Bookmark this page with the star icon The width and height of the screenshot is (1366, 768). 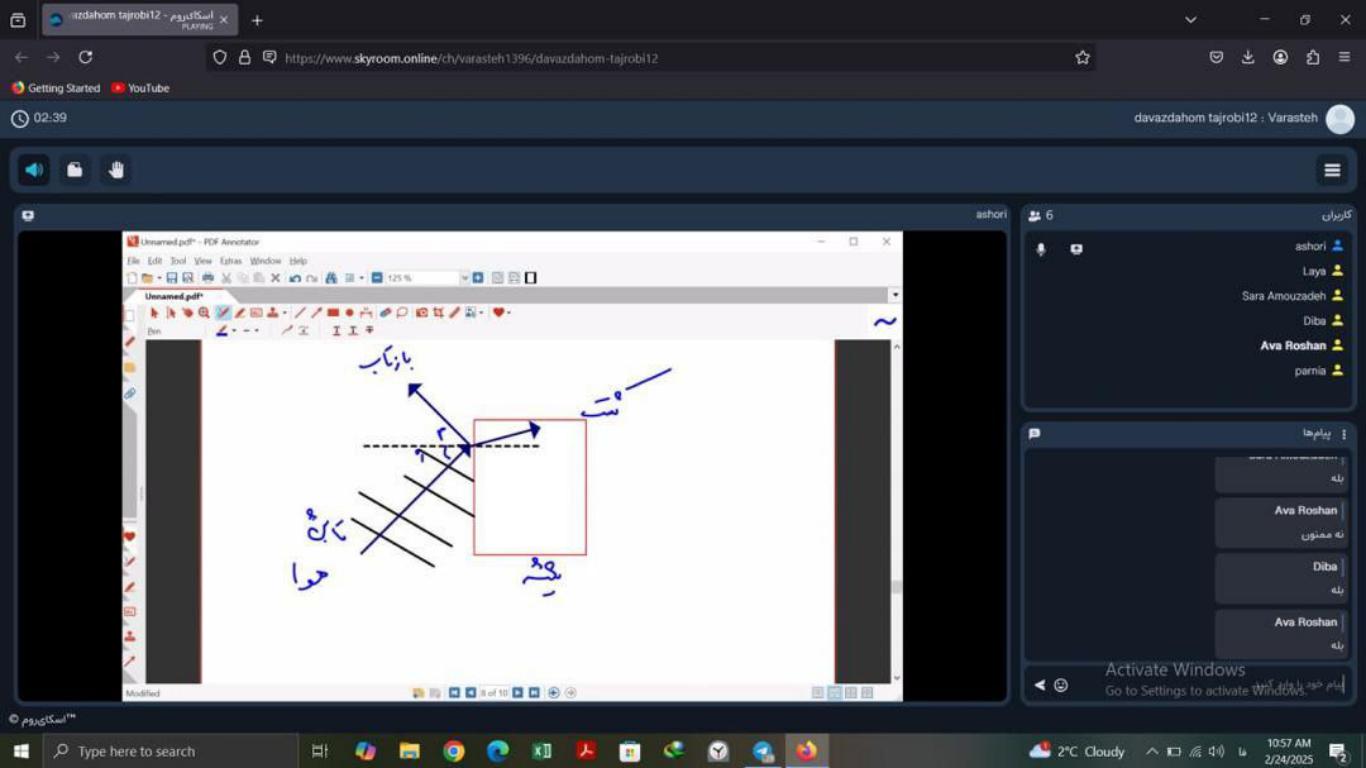[x=1082, y=58]
